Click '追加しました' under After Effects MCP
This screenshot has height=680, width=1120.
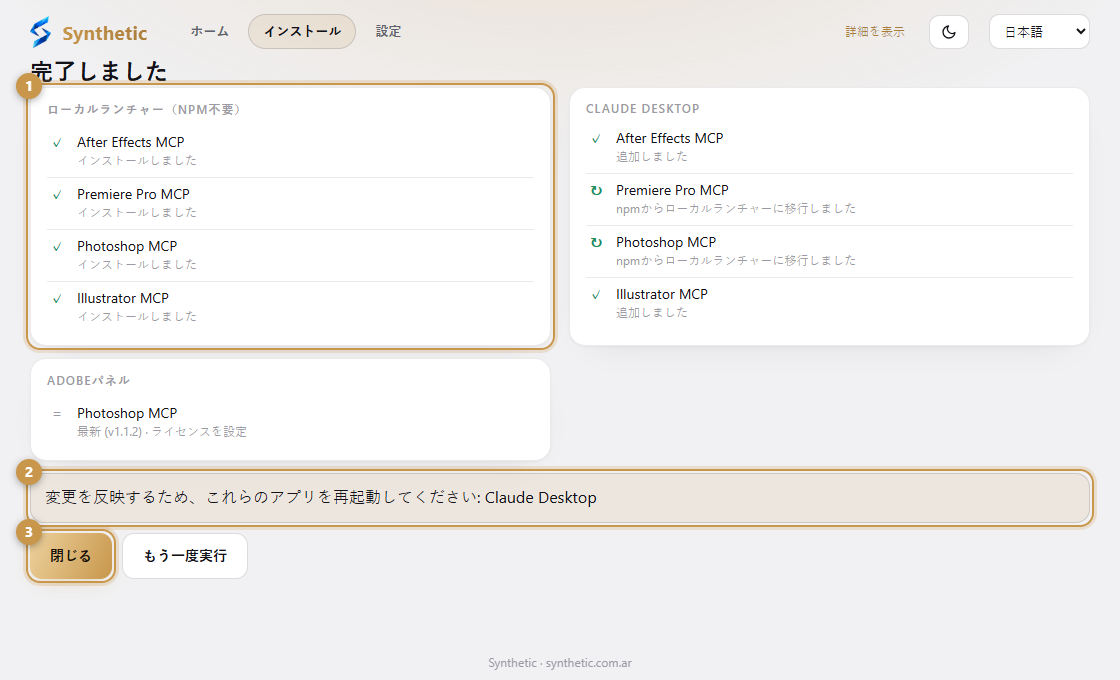(652, 156)
